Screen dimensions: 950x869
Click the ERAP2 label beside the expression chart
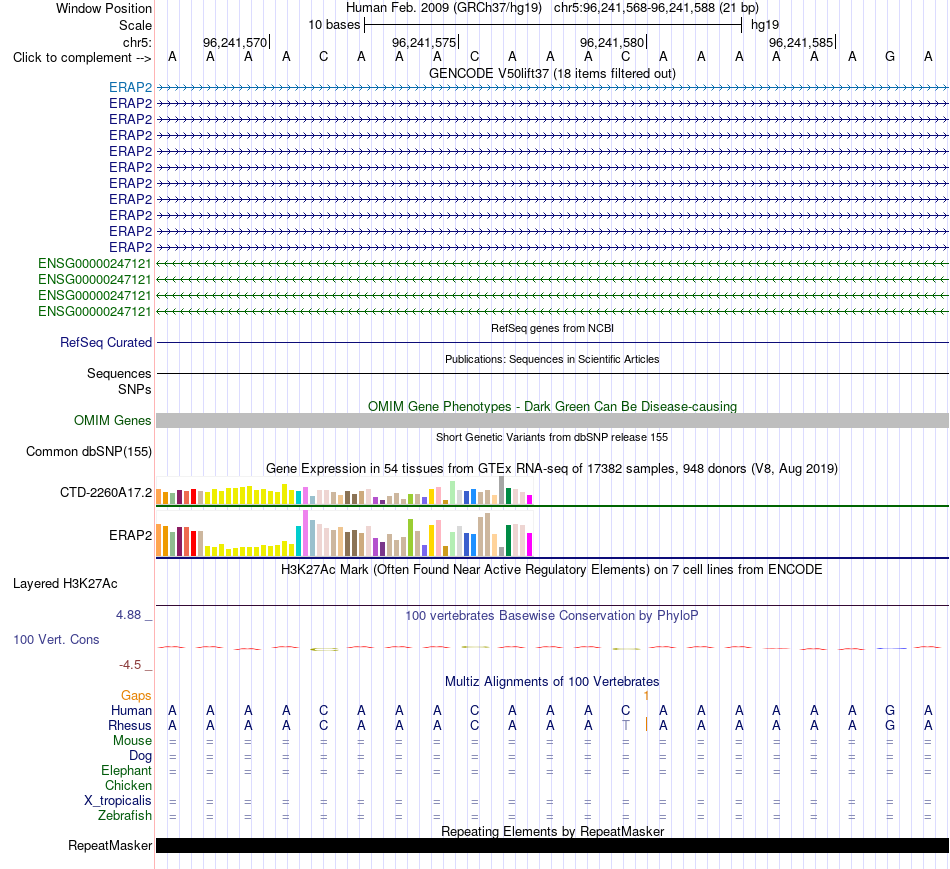click(x=130, y=536)
